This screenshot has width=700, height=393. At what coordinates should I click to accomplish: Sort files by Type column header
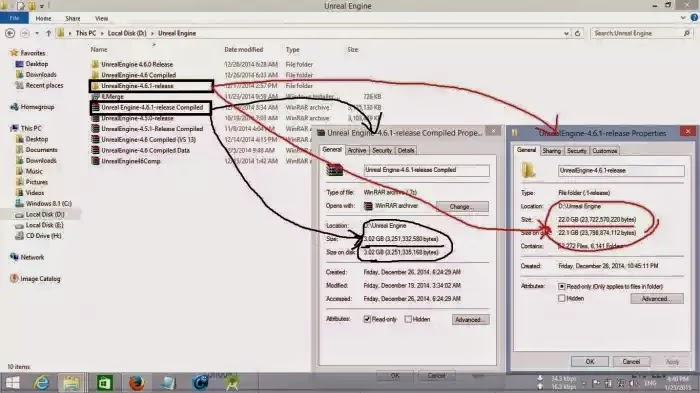pyautogui.click(x=292, y=50)
